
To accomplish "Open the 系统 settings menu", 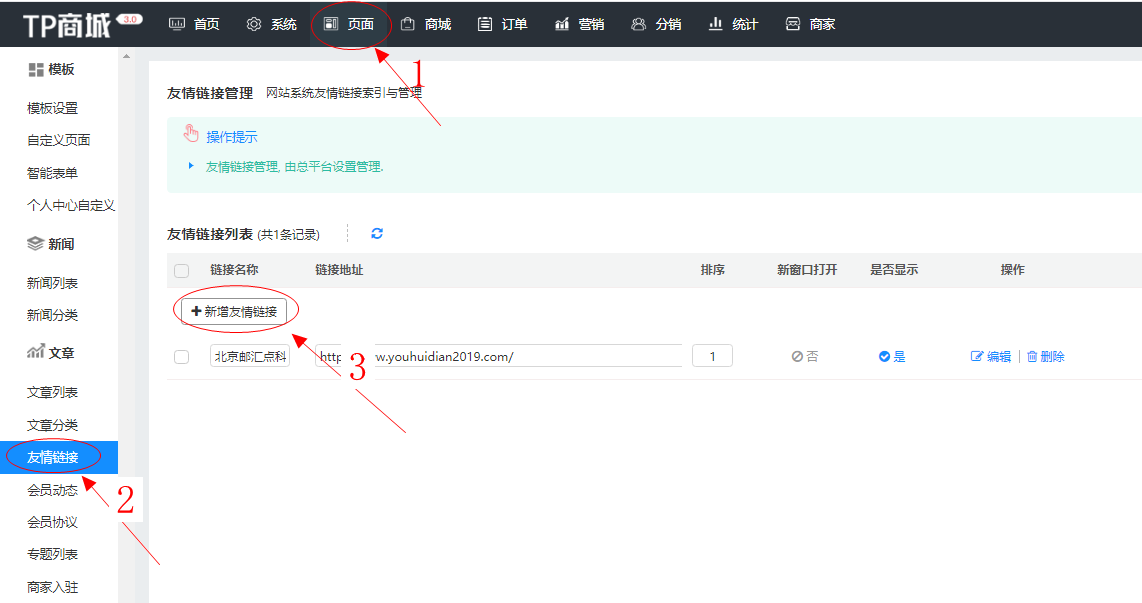I will click(x=271, y=24).
